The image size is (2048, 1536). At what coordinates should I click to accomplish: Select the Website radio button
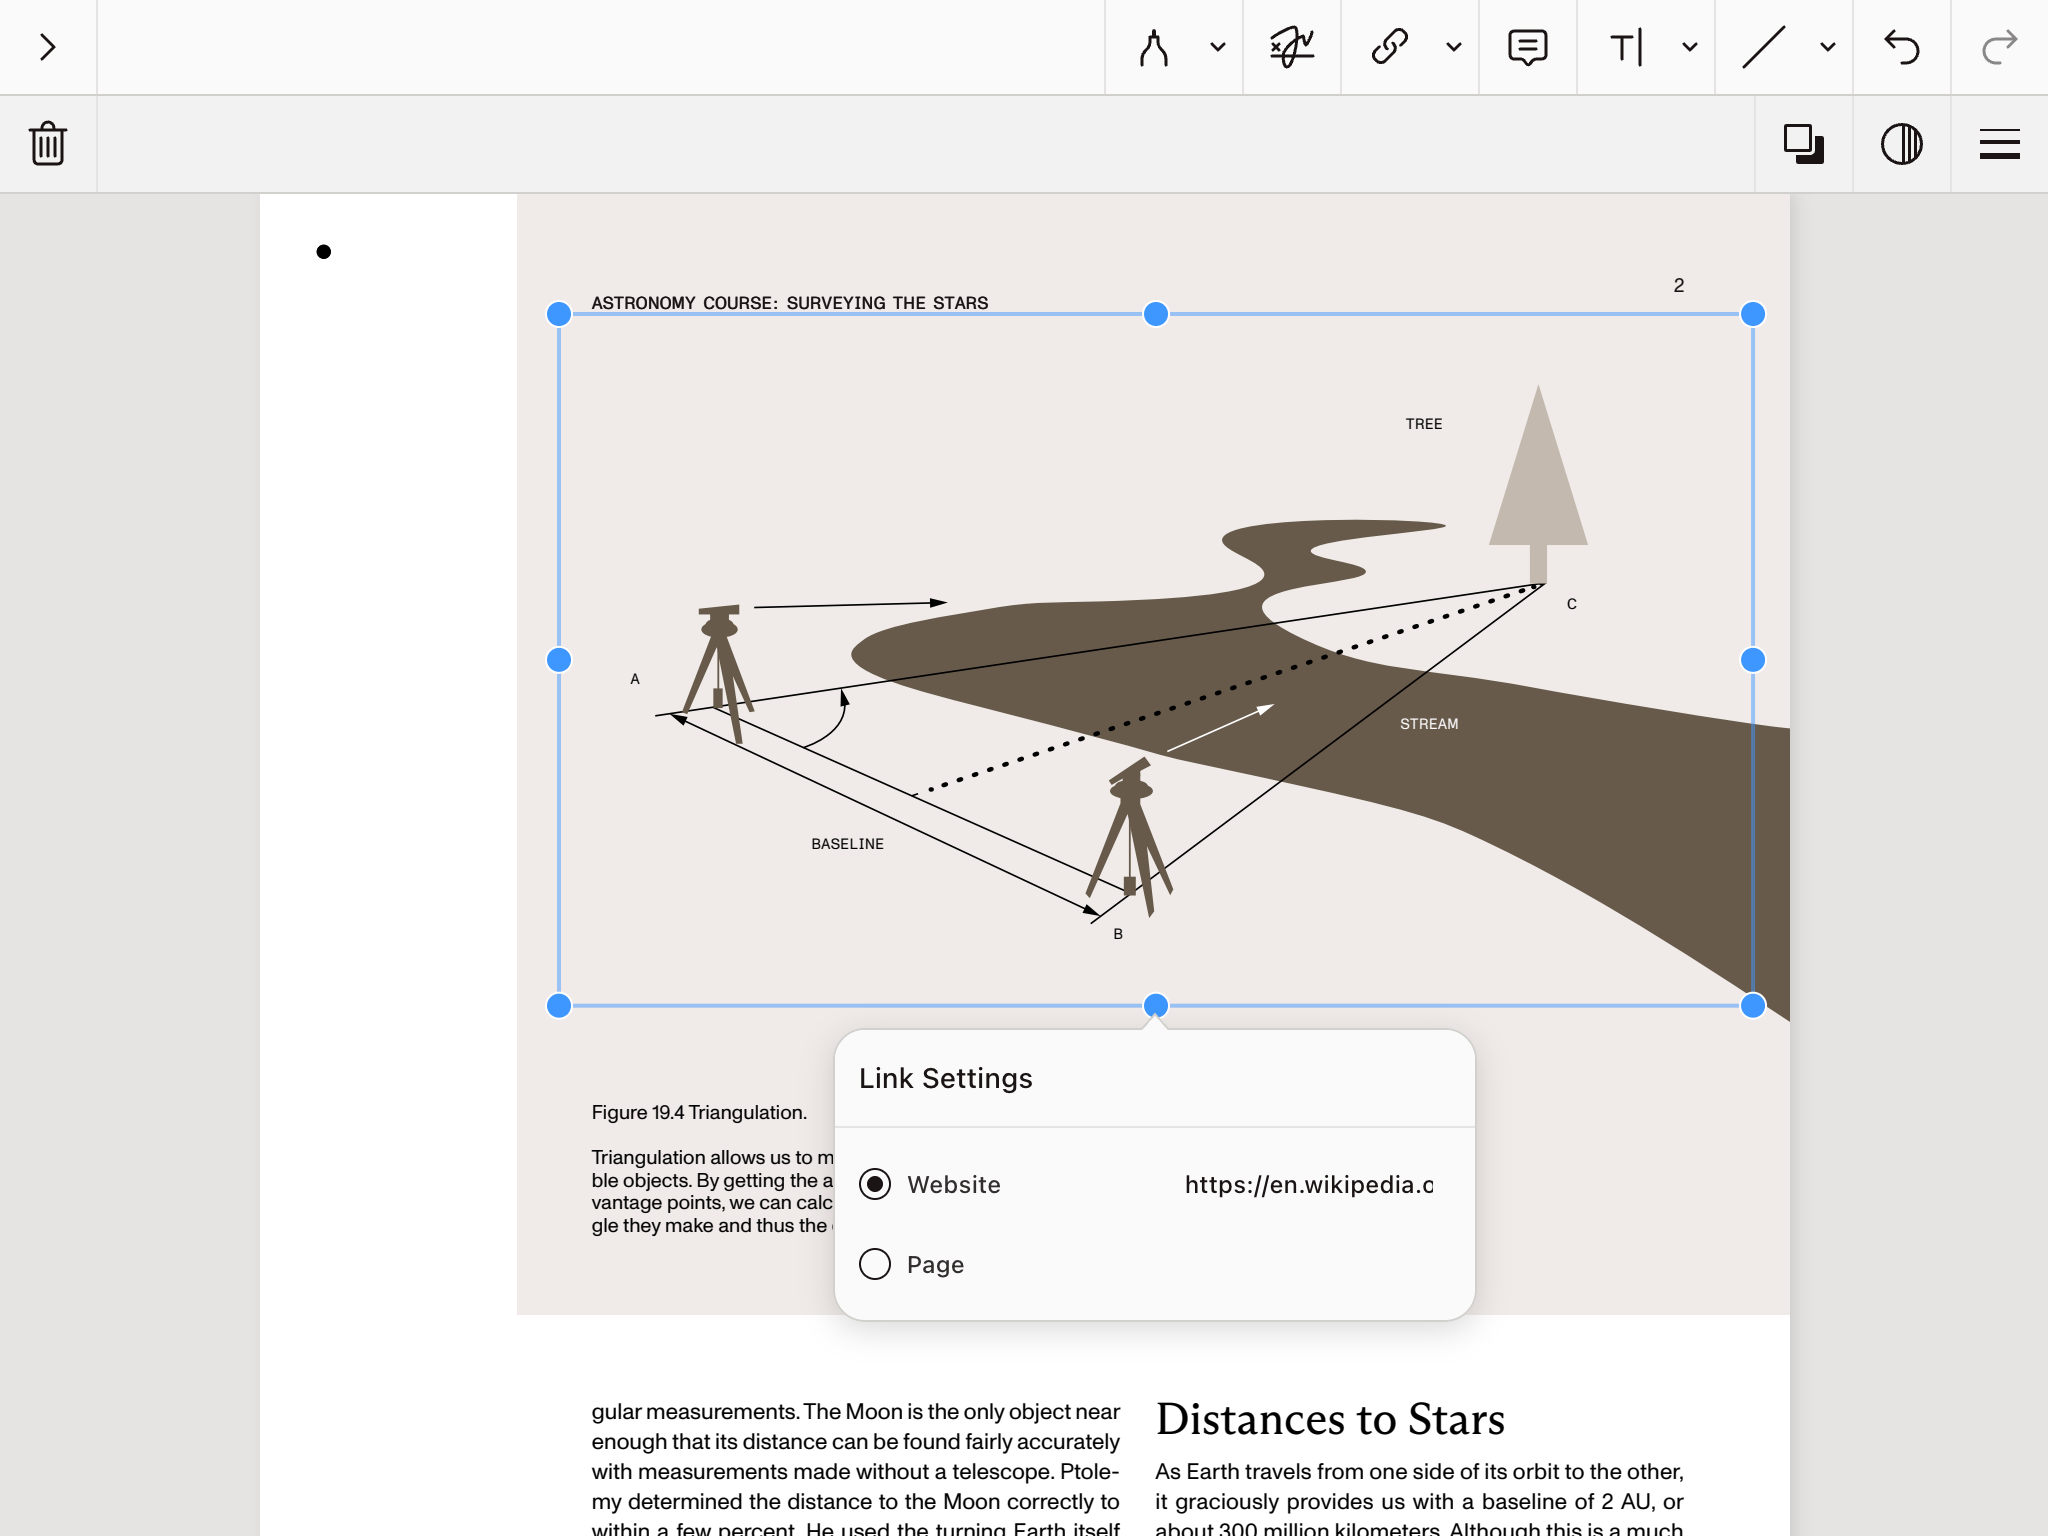[875, 1184]
